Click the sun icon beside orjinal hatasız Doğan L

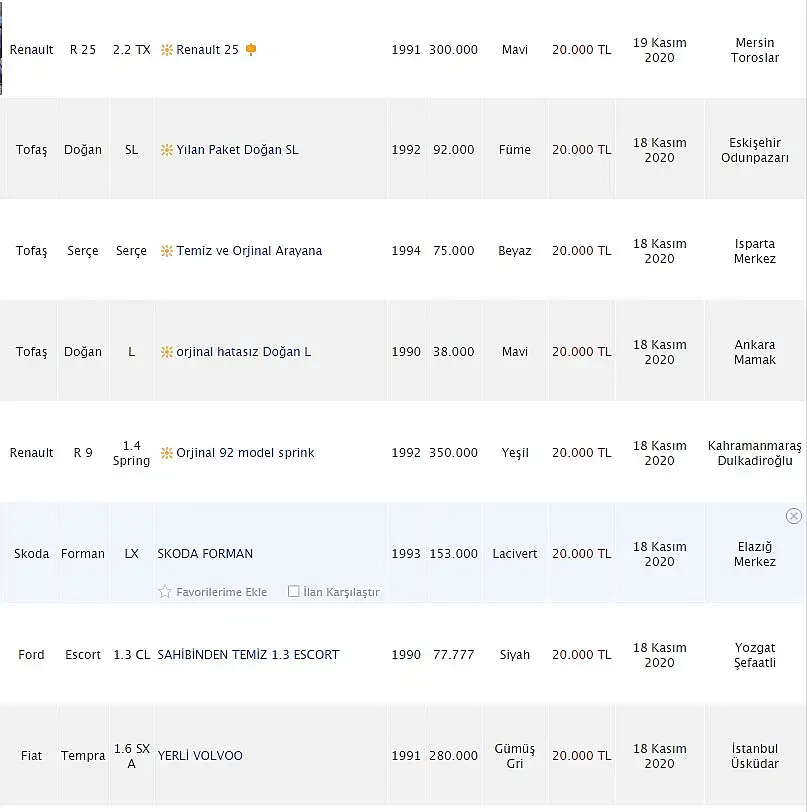pyautogui.click(x=166, y=352)
